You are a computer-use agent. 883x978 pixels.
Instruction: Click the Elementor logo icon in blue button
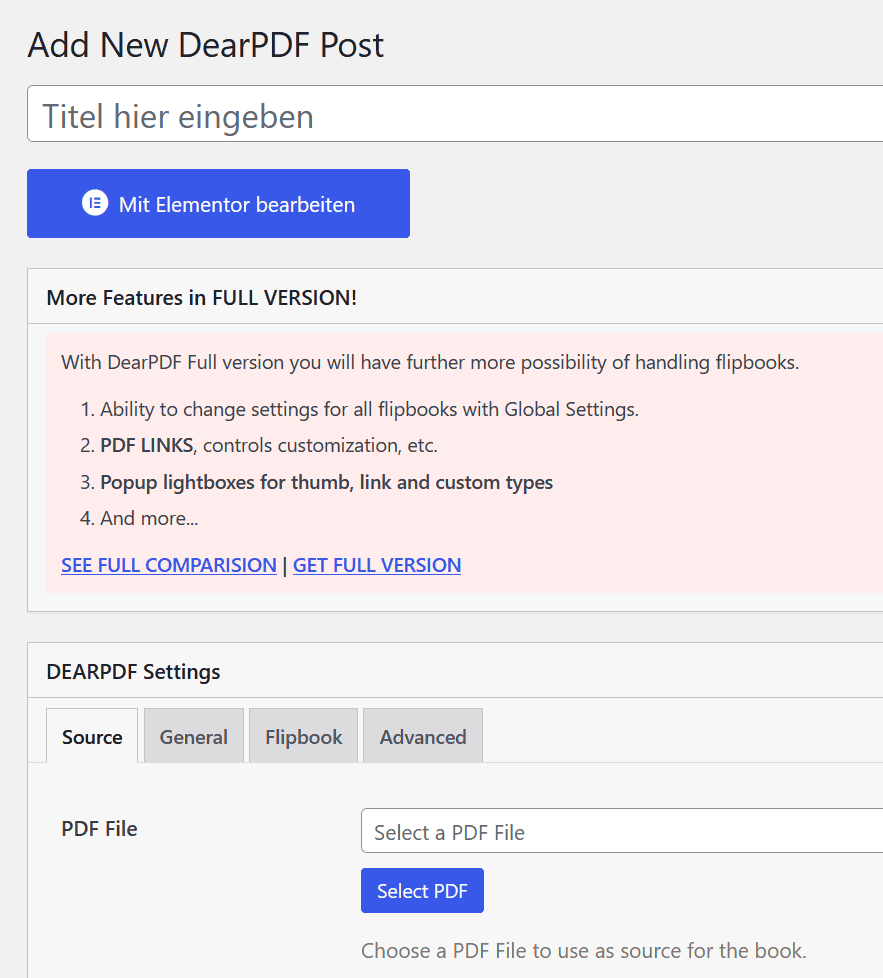coord(95,203)
